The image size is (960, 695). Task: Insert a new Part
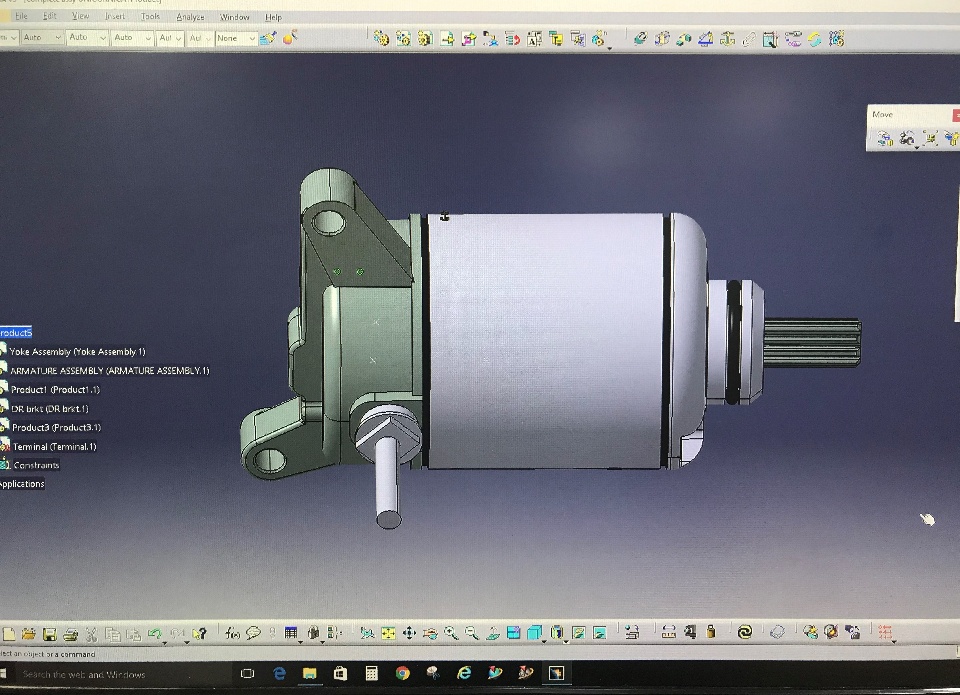[x=425, y=39]
